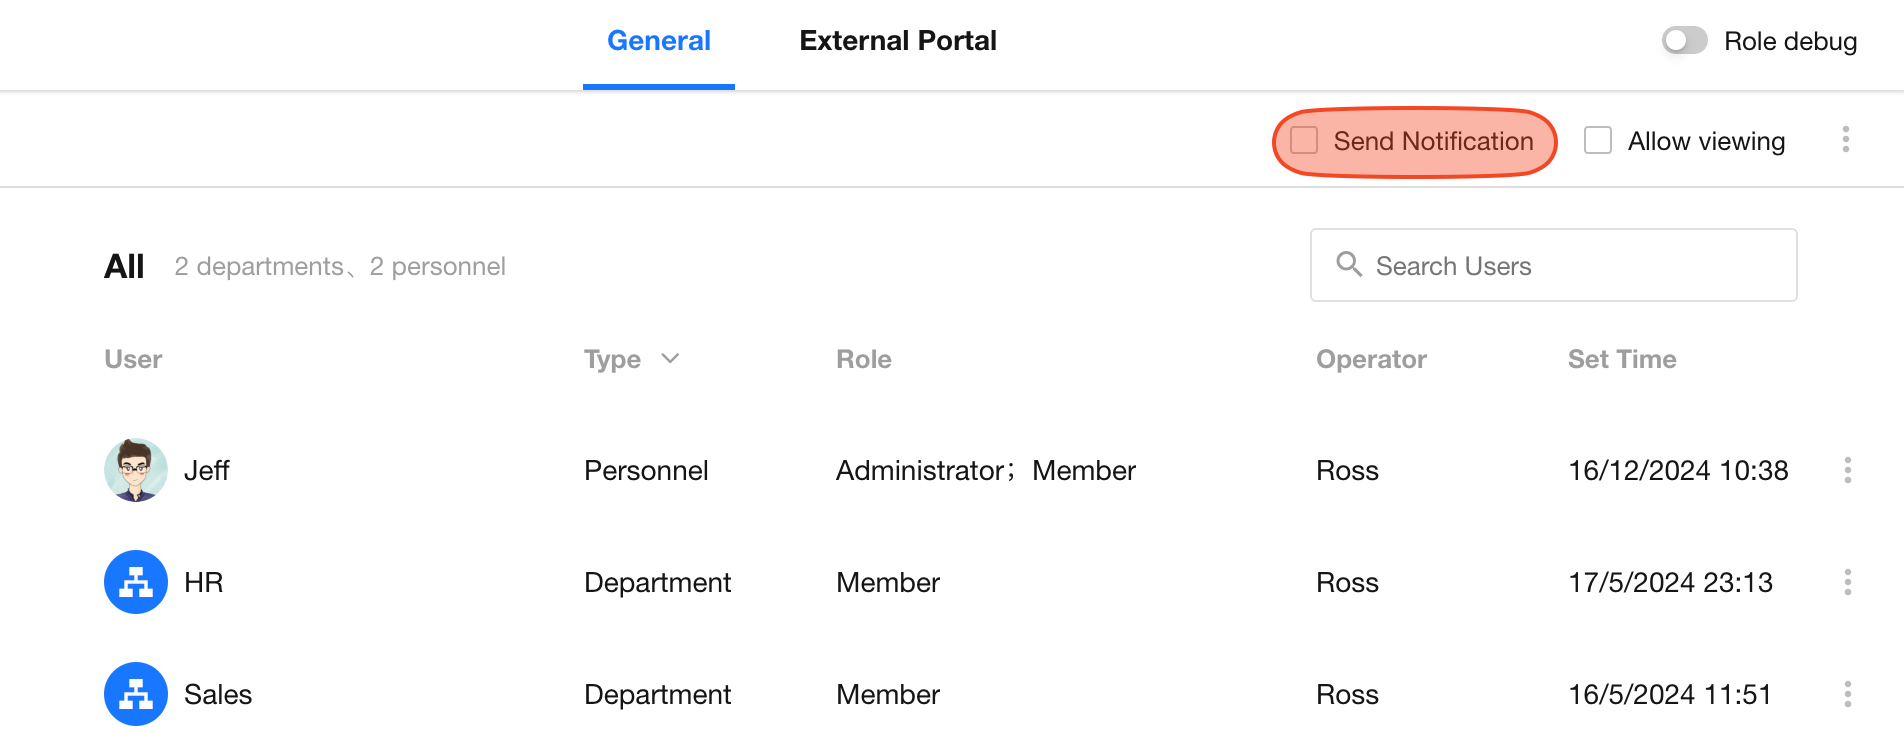Click the Sales department icon

point(136,694)
